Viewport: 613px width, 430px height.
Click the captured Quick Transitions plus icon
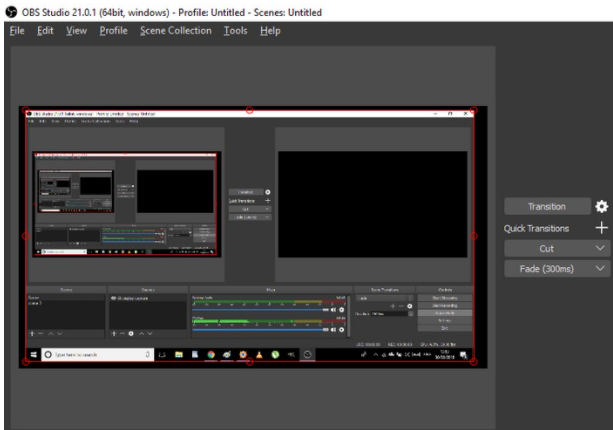[268, 201]
